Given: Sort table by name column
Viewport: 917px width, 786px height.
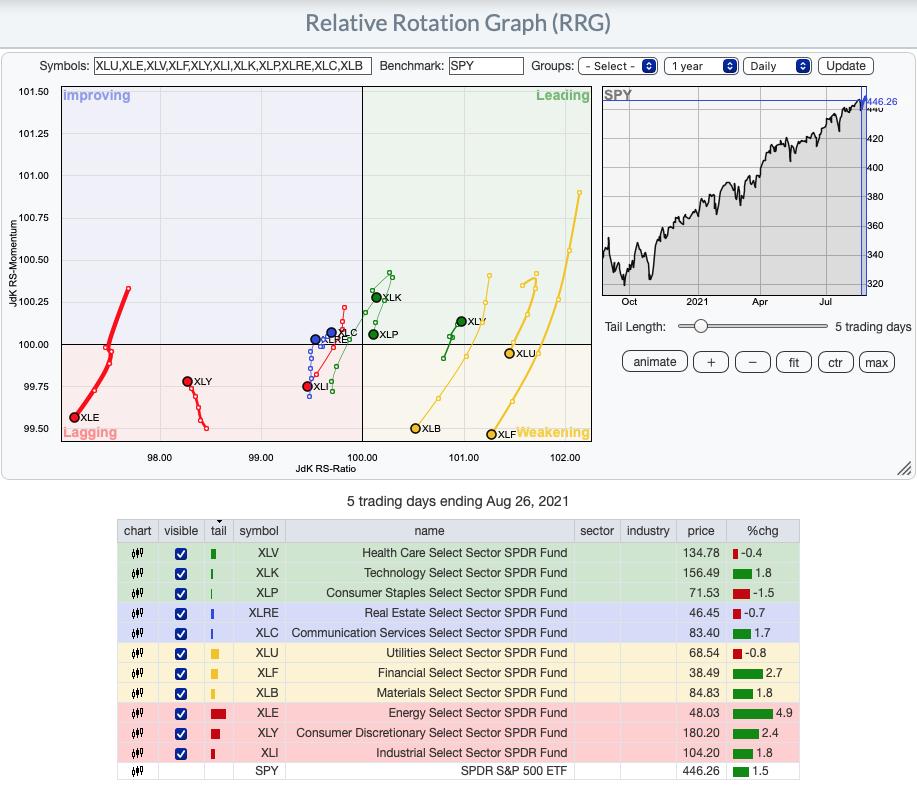Looking at the screenshot, I should click(x=429, y=530).
